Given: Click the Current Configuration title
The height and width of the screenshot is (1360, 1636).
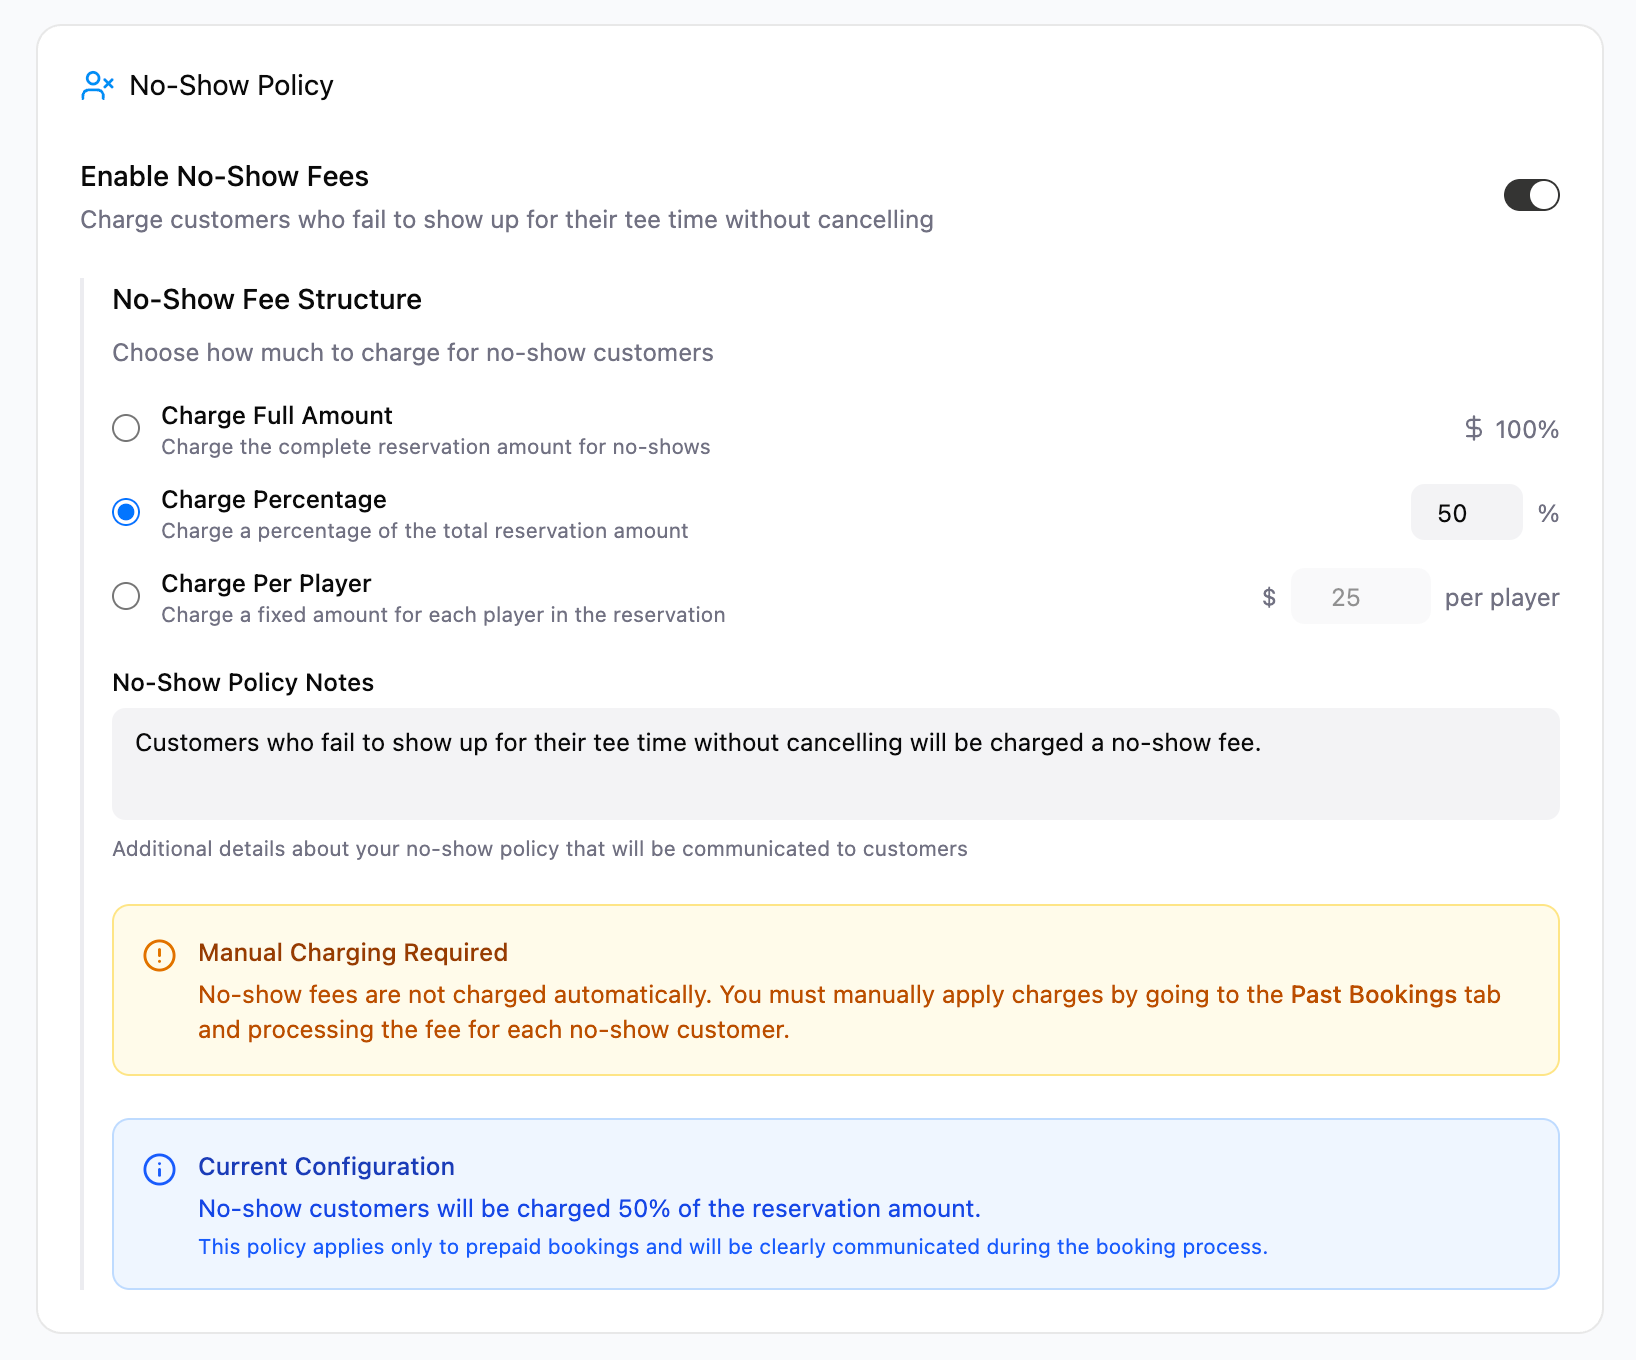Looking at the screenshot, I should [326, 1166].
